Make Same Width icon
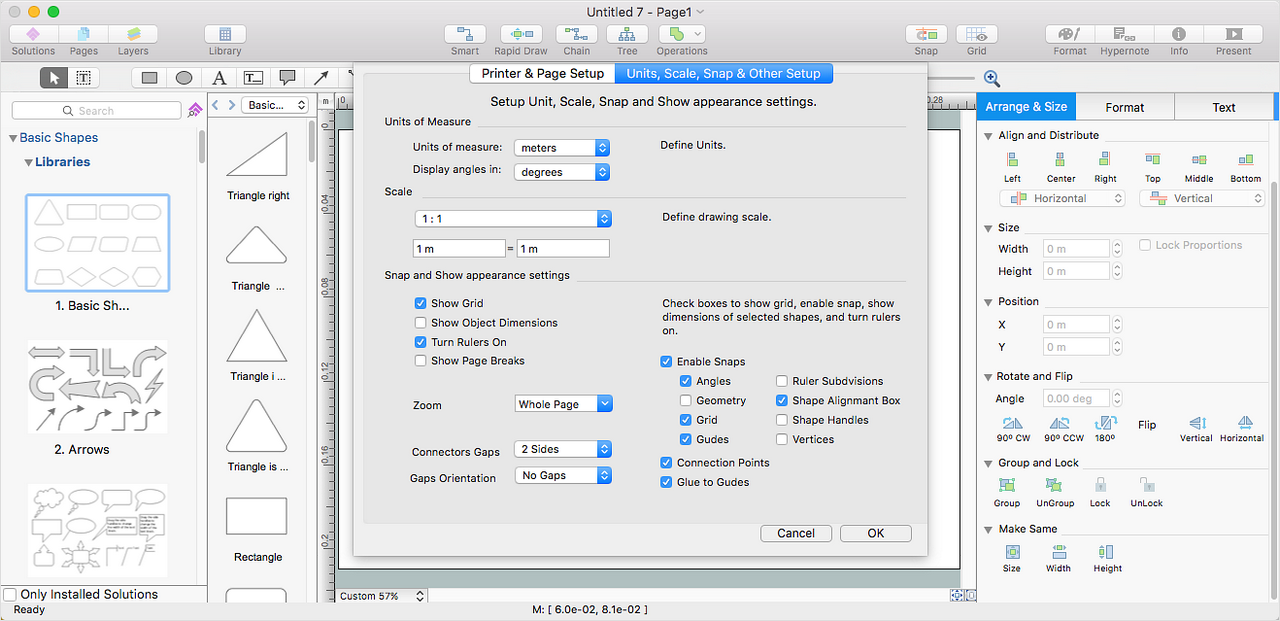This screenshot has height=621, width=1280. pyautogui.click(x=1058, y=551)
